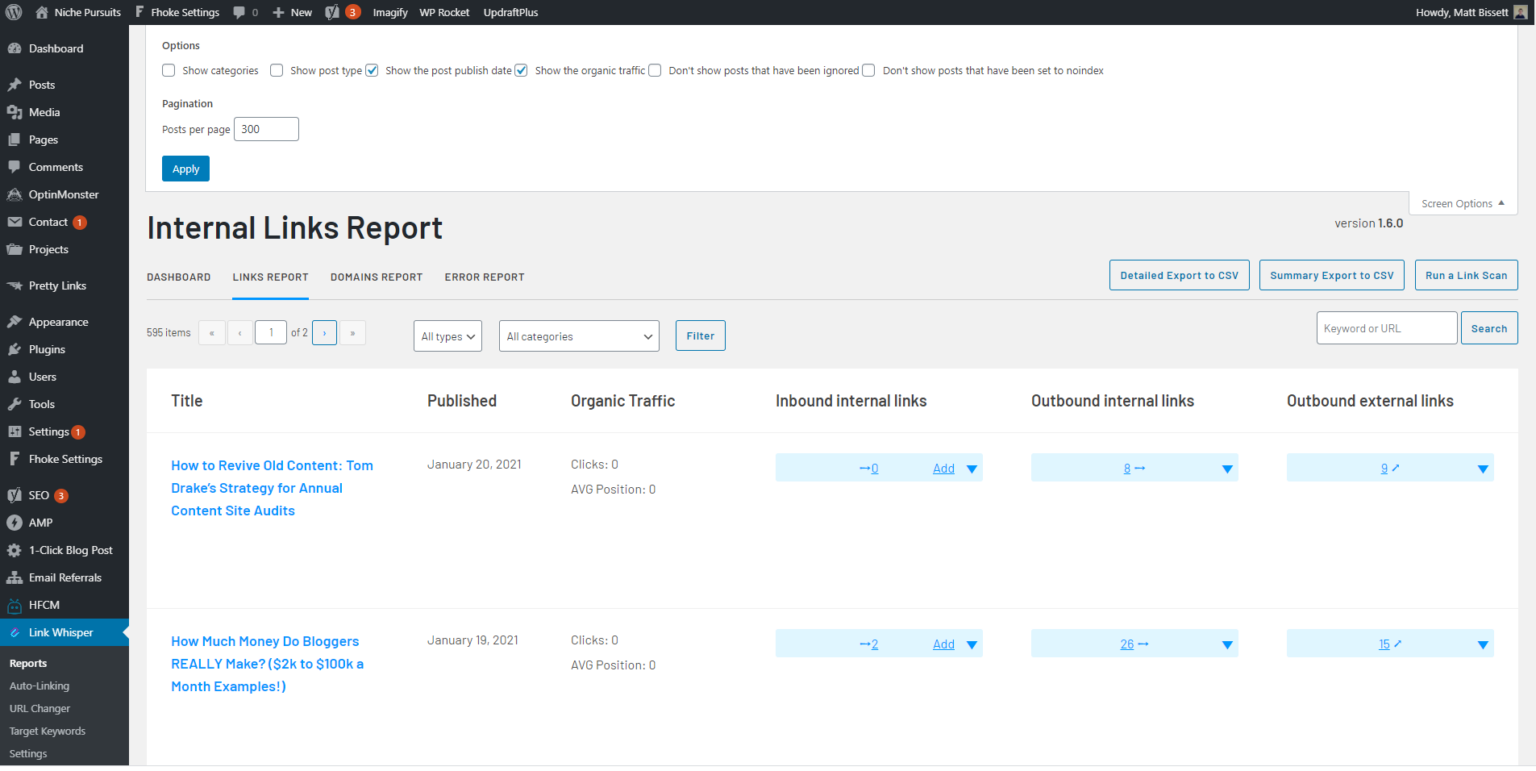Select the HFCM plugin icon
The width and height of the screenshot is (1536, 771).
click(x=16, y=604)
